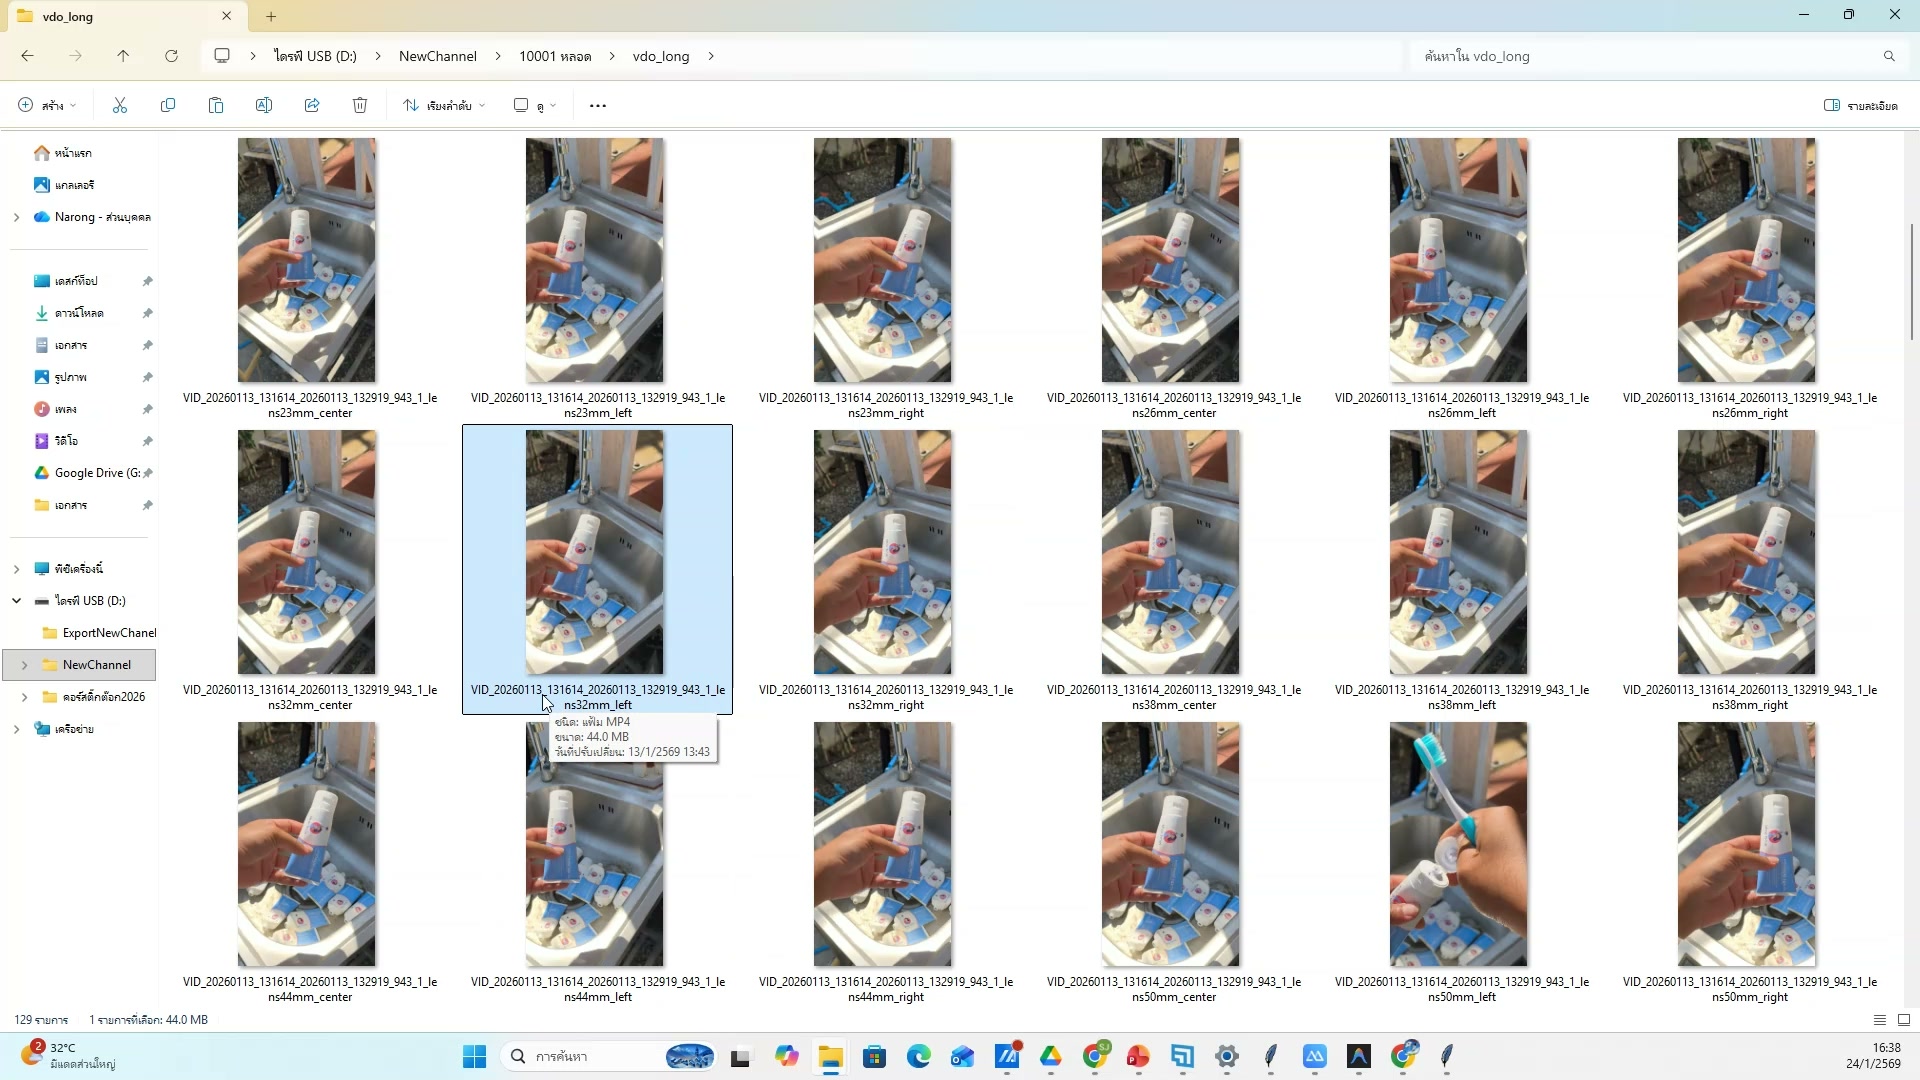Switch to large thumbnails view from status bar

point(1904,1019)
